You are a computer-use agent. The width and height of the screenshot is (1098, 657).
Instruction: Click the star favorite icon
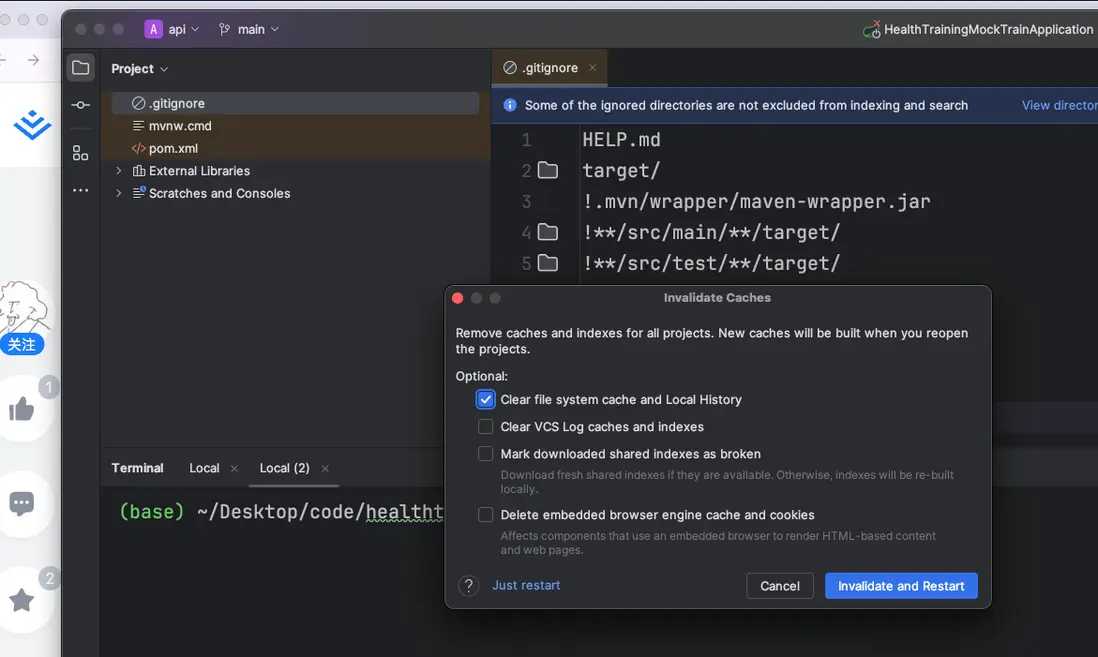pos(22,600)
